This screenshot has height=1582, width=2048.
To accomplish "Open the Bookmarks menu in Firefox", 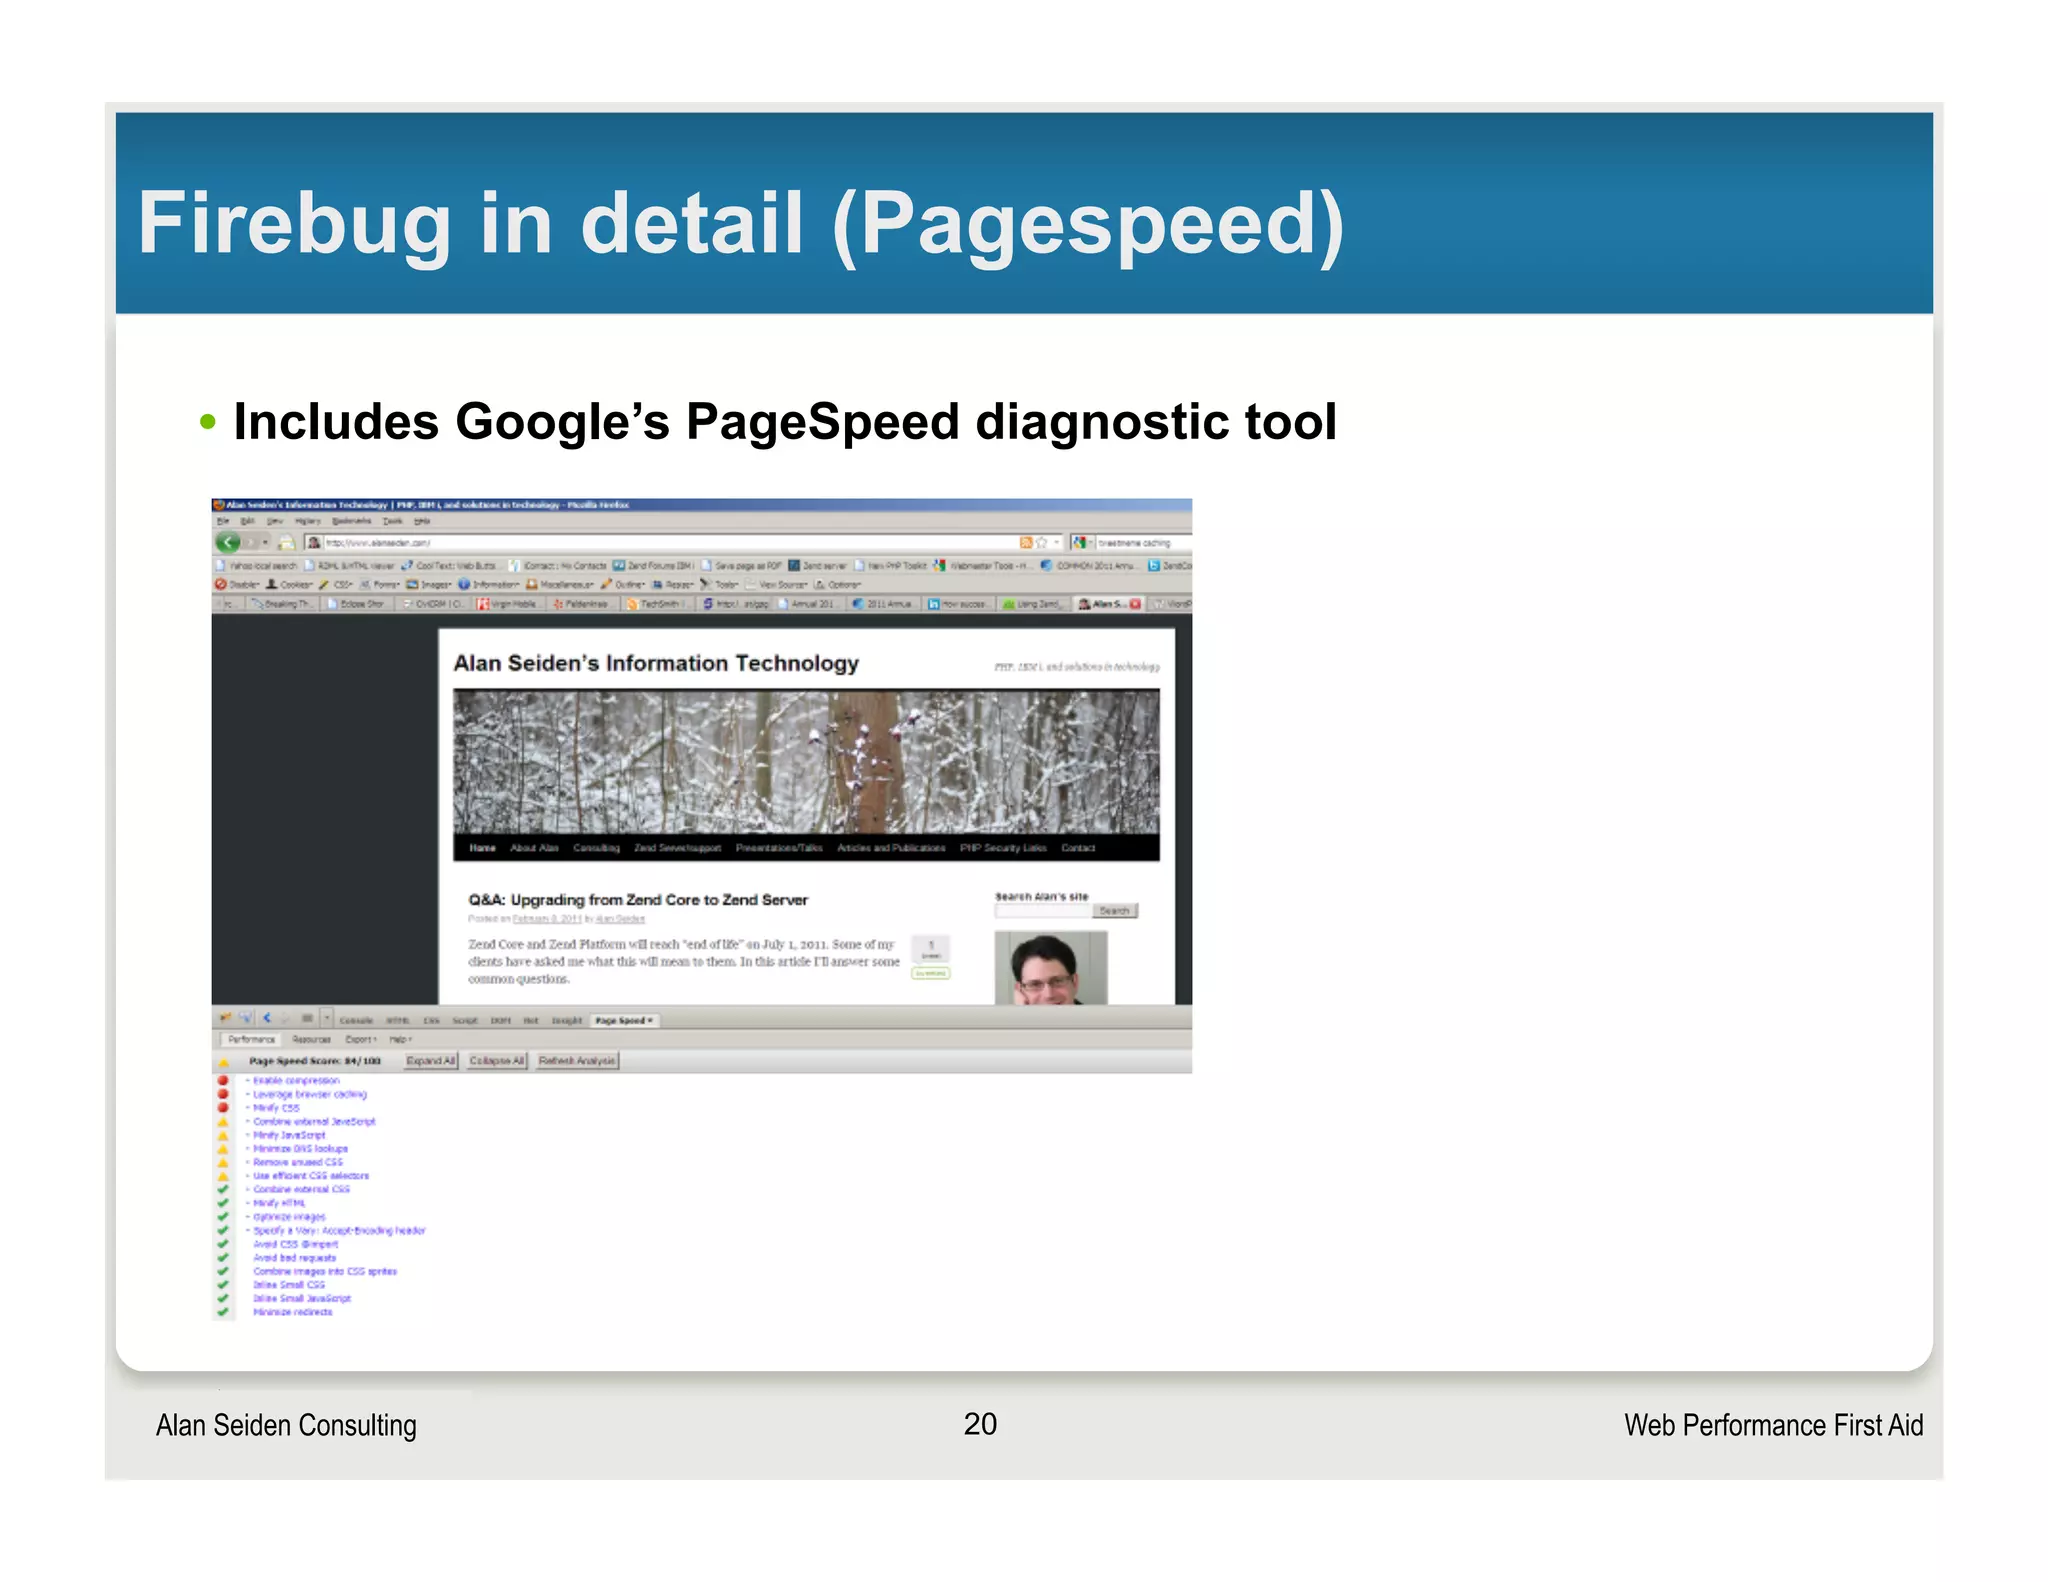I will pyautogui.click(x=351, y=521).
